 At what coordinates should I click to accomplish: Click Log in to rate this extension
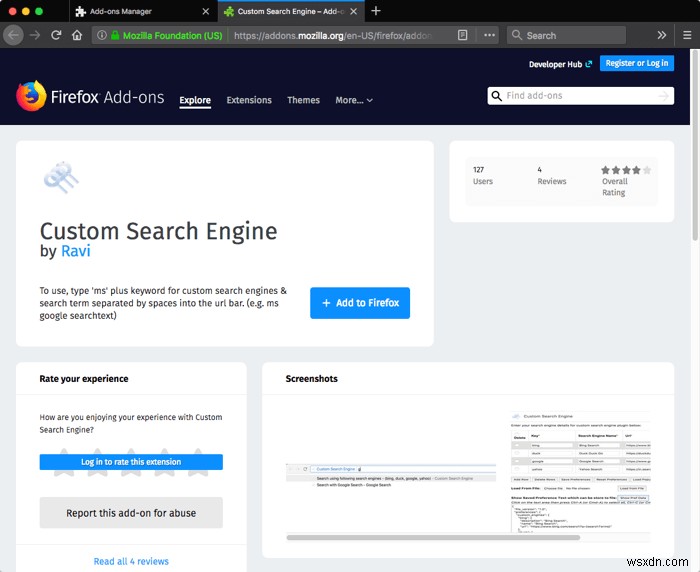pyautogui.click(x=131, y=462)
